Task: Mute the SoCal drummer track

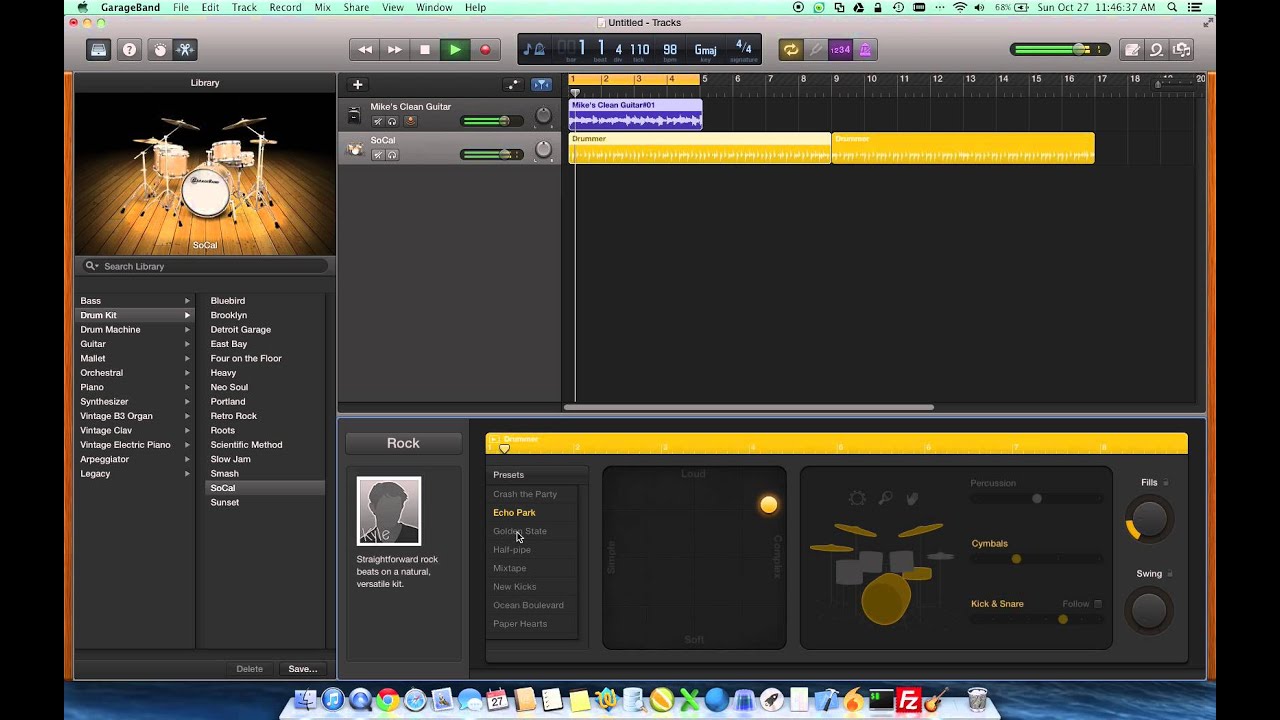Action: coord(377,155)
